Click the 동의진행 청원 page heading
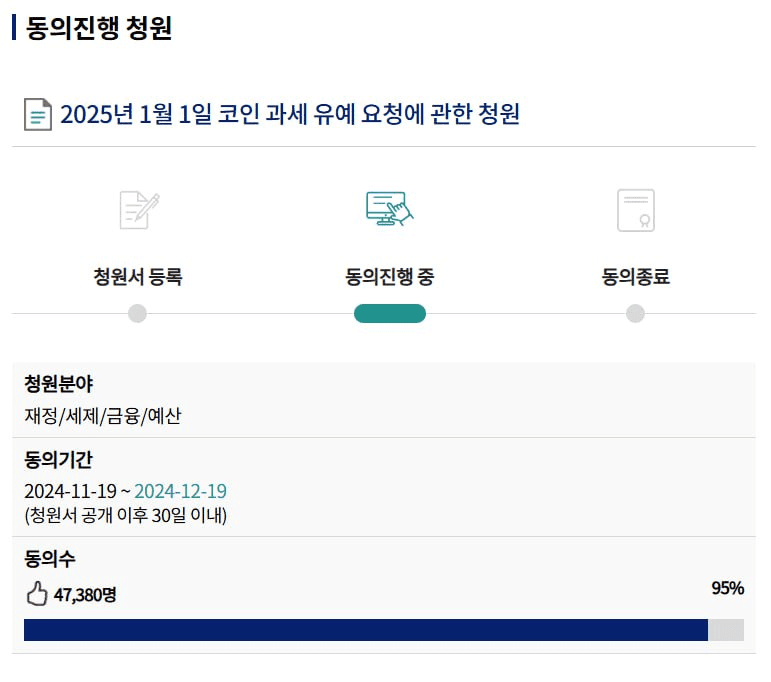 pyautogui.click(x=98, y=28)
